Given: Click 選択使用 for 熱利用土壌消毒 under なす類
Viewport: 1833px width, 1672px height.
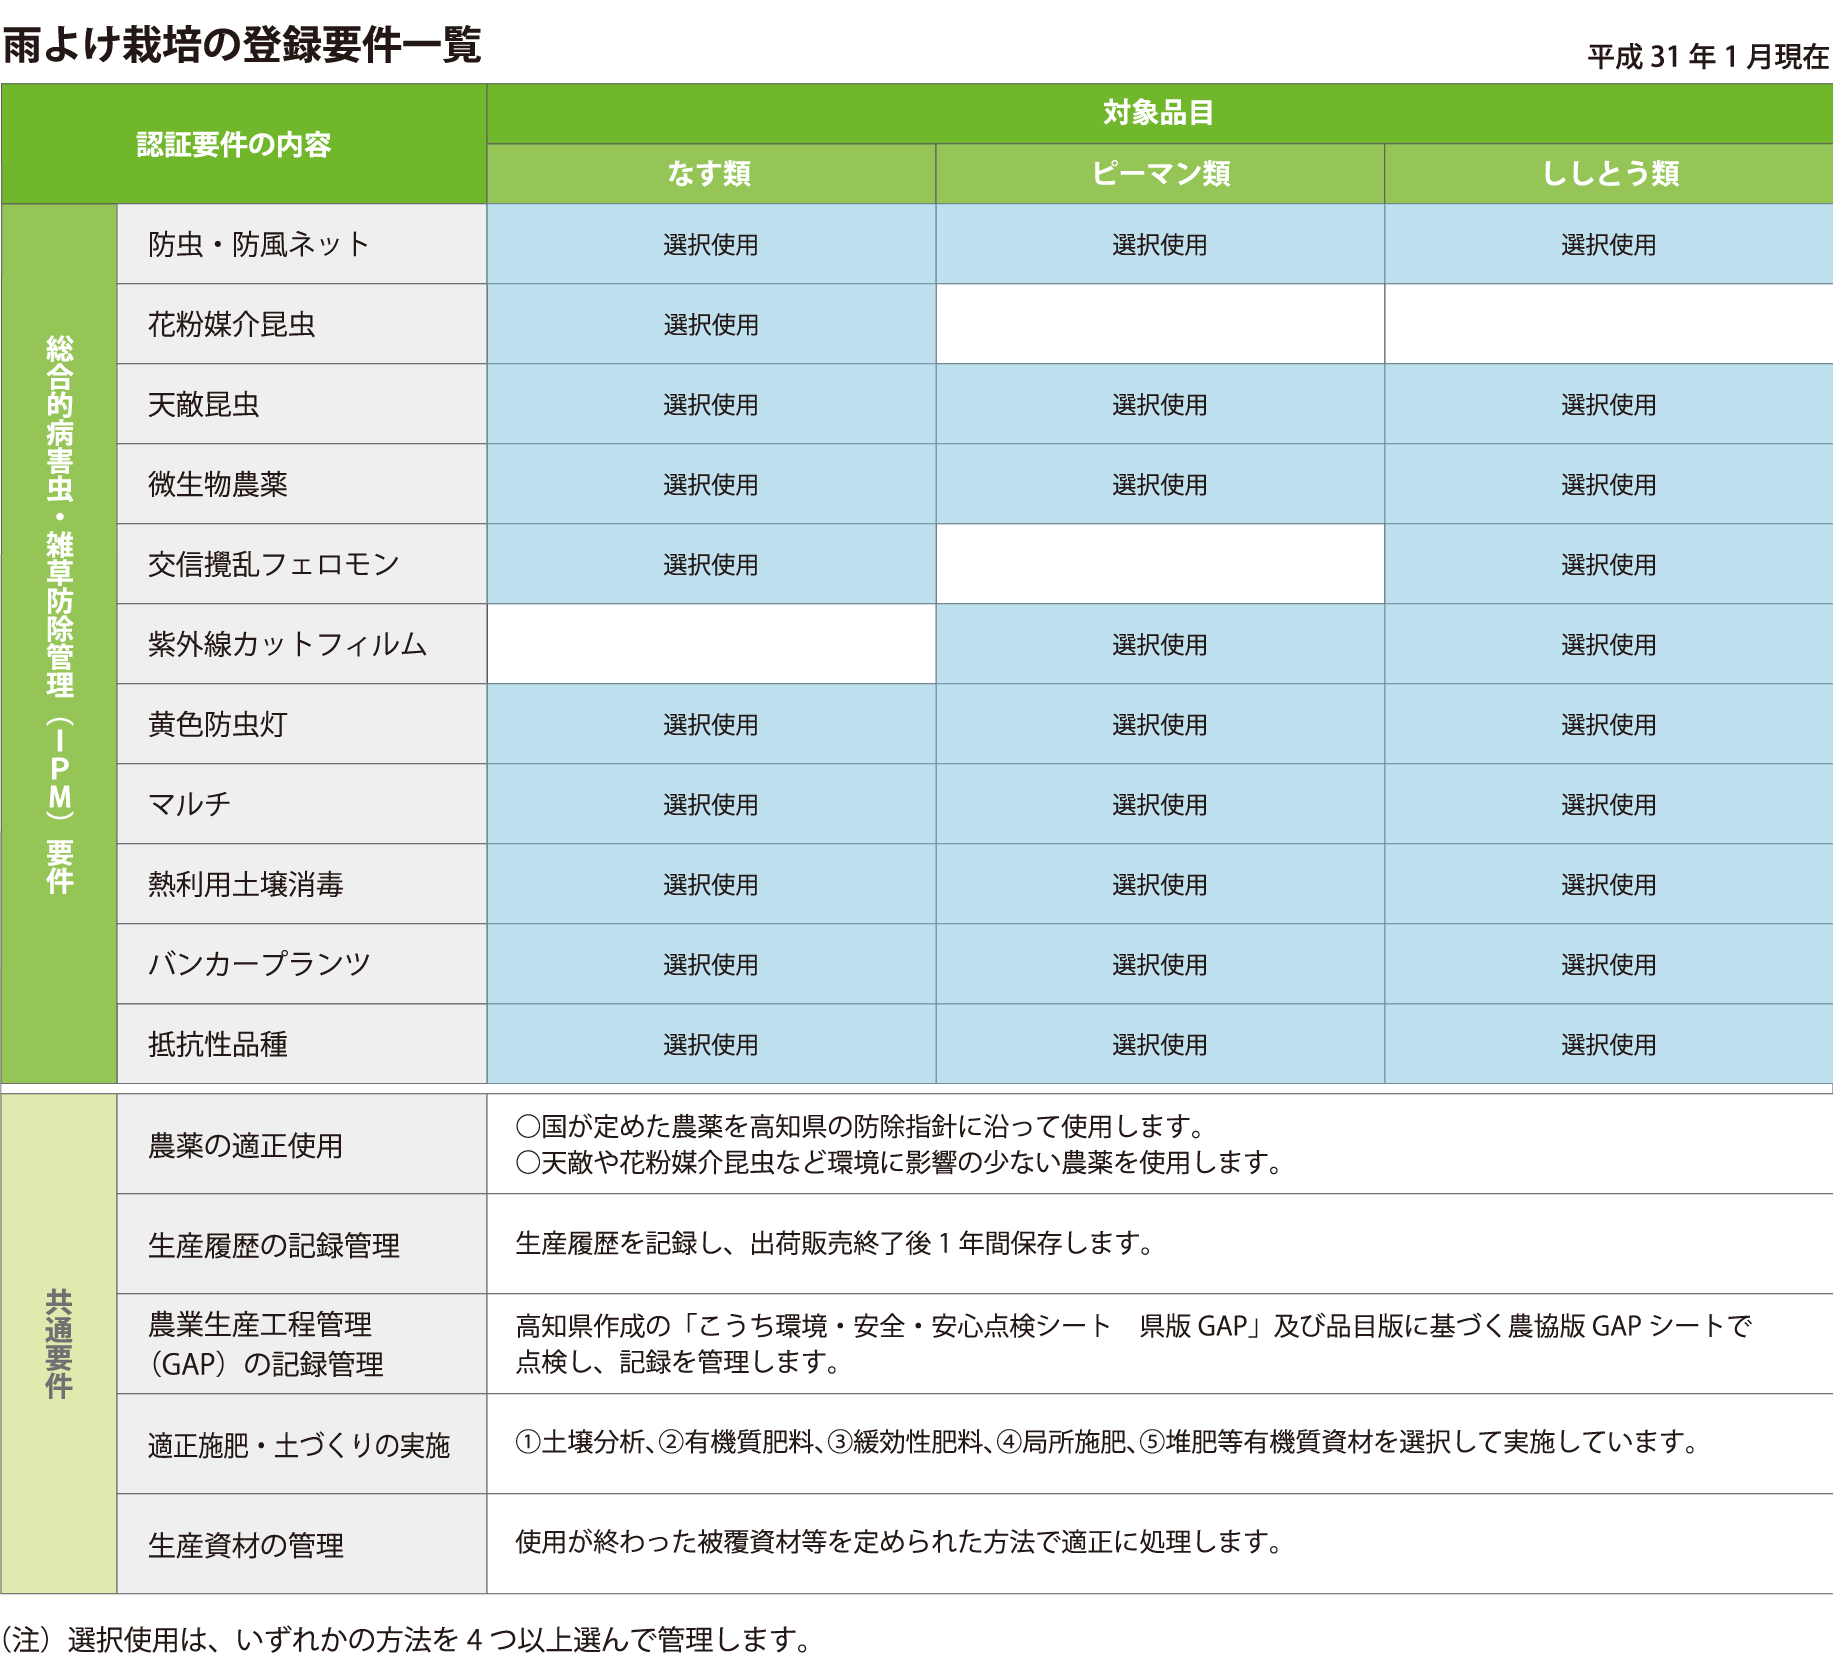Looking at the screenshot, I should [711, 885].
